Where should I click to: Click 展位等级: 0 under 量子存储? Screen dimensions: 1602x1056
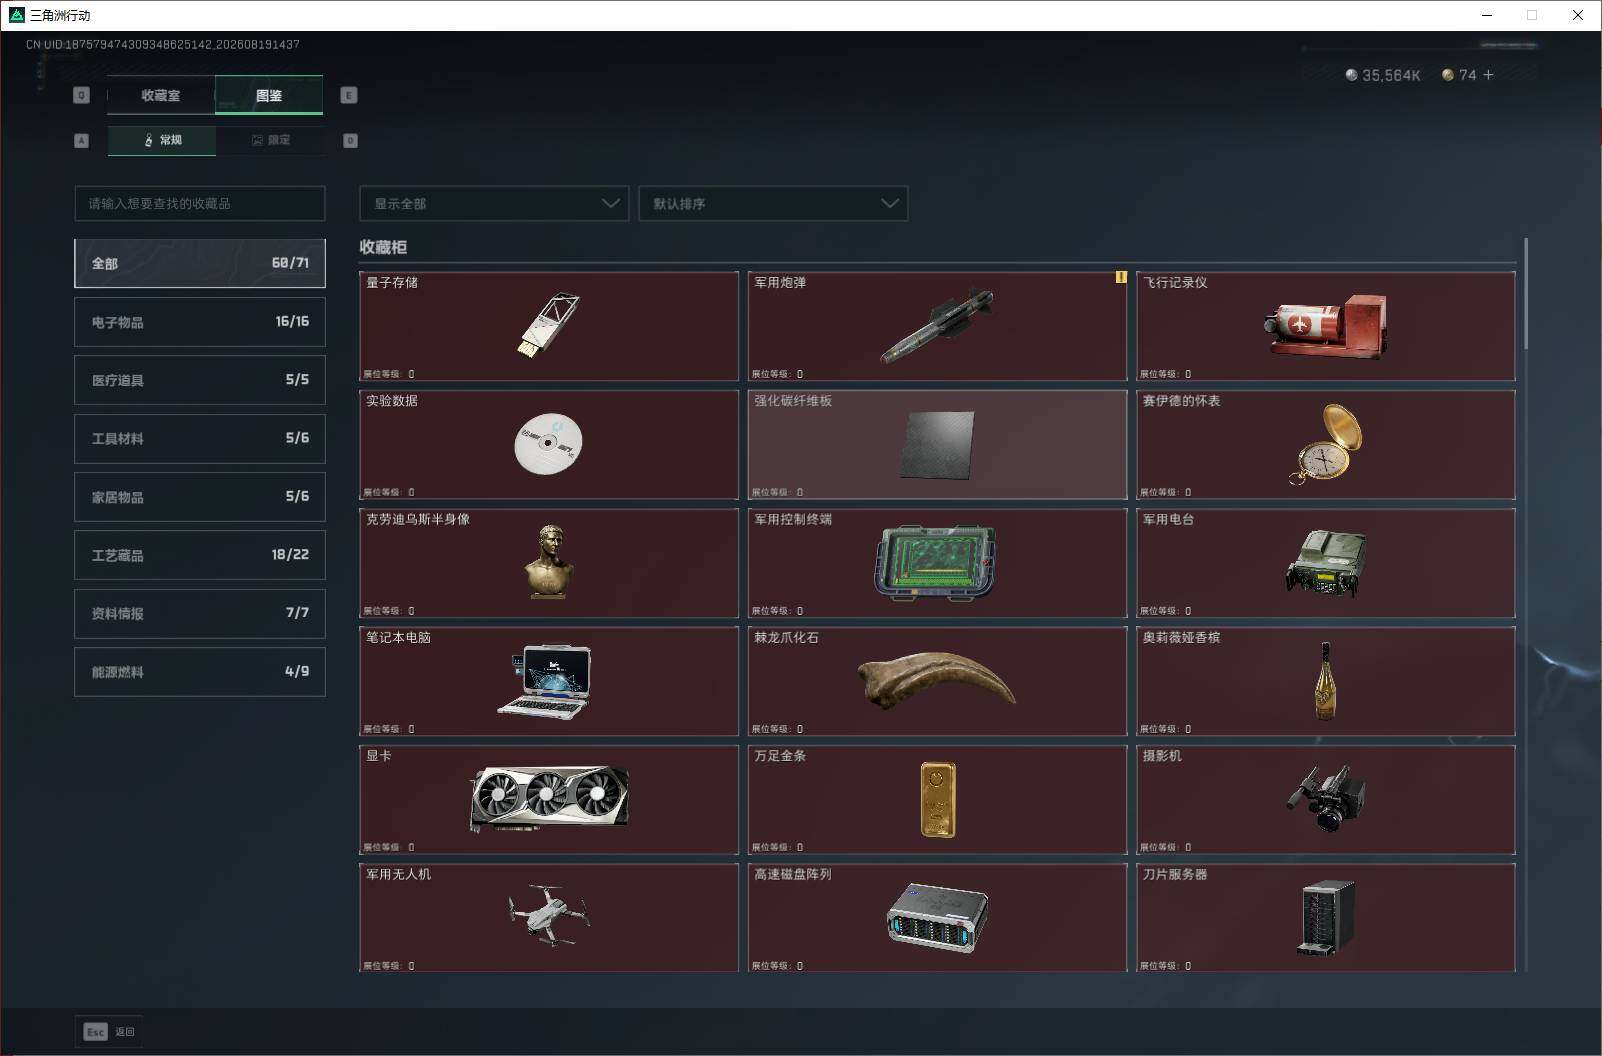click(389, 374)
